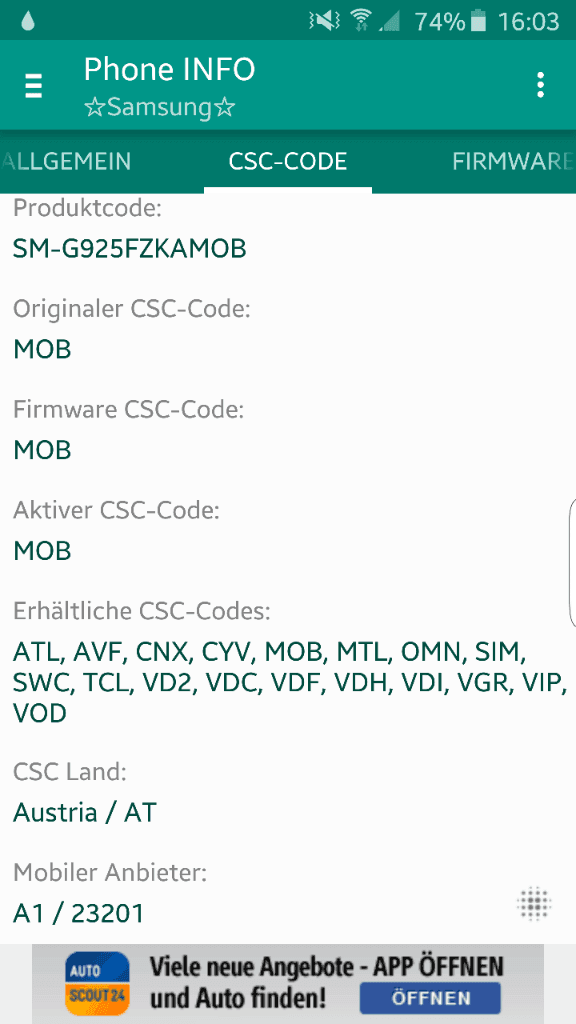Screen dimensions: 576x1024
Task: Tap the Mobiler Anbieter value A1 / 23201
Action: (78, 914)
